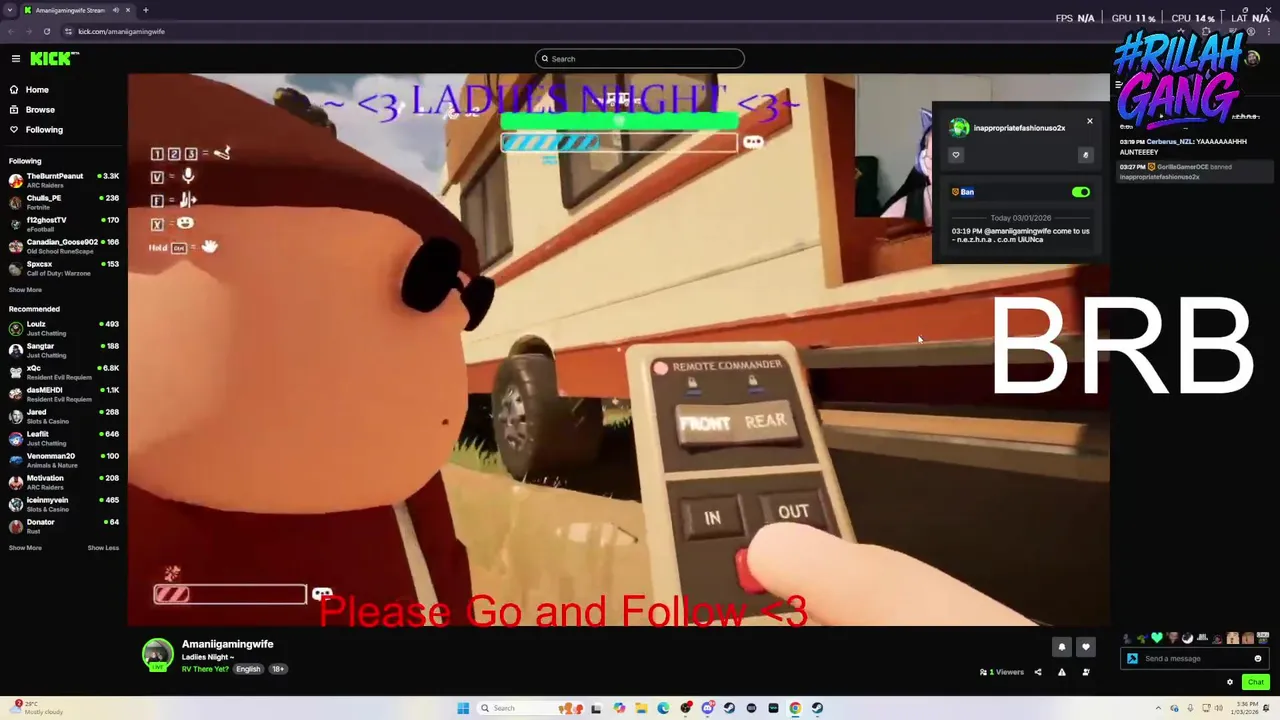
Task: Open Louiz recommended channel
Action: [x=64, y=328]
